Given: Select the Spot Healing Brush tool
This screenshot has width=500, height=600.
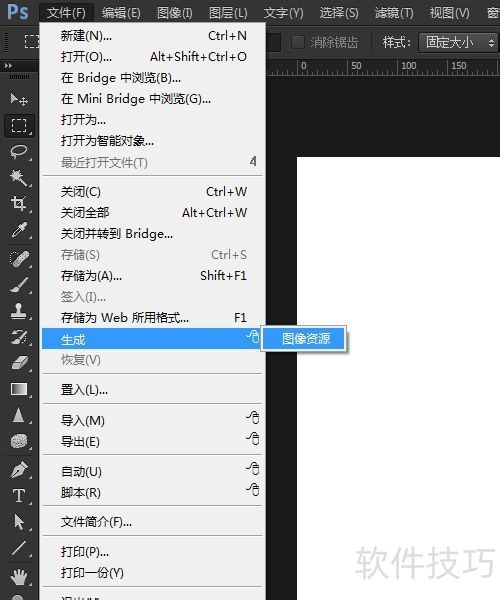Looking at the screenshot, I should pyautogui.click(x=19, y=259).
